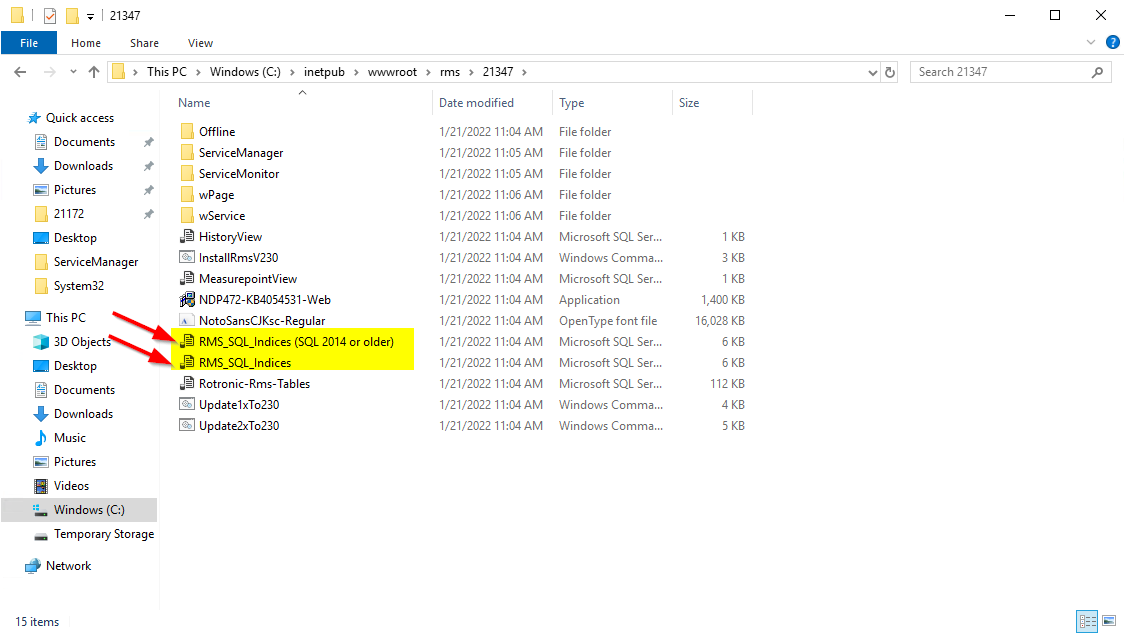Expand the ribbon with the chevron
The image size is (1124, 634).
coord(1090,42)
